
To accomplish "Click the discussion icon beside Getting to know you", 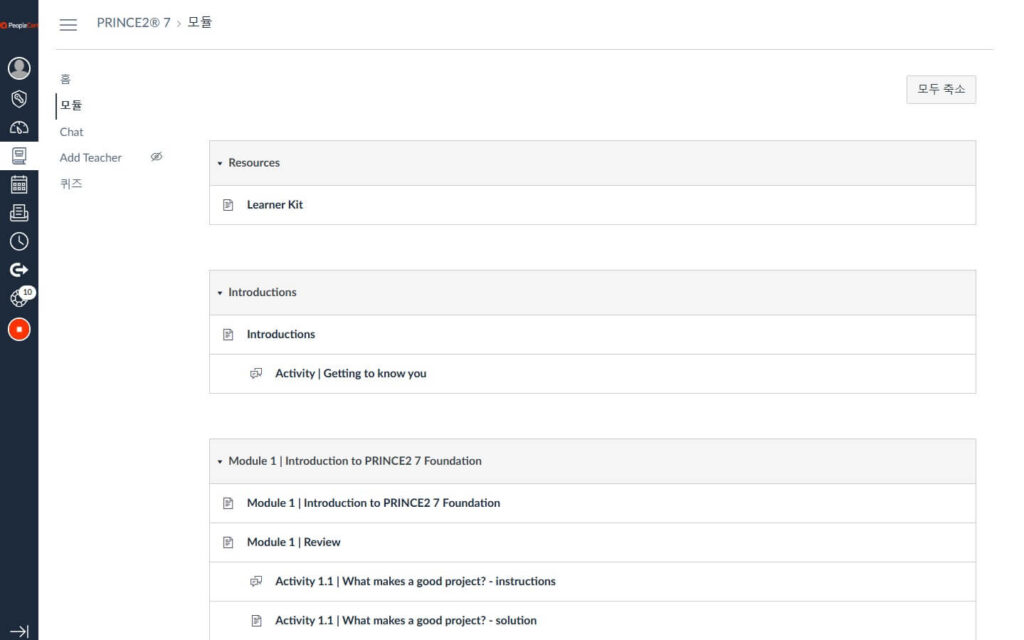I will point(256,374).
